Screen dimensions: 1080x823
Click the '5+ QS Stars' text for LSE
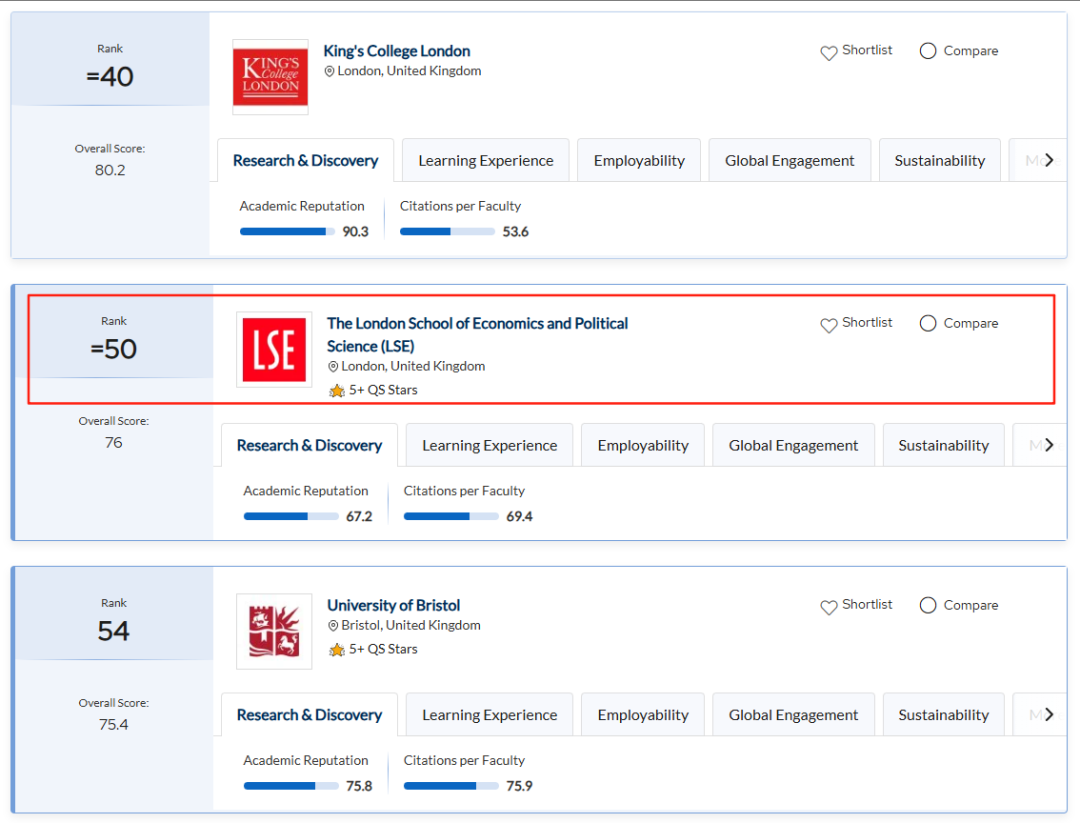(x=383, y=390)
